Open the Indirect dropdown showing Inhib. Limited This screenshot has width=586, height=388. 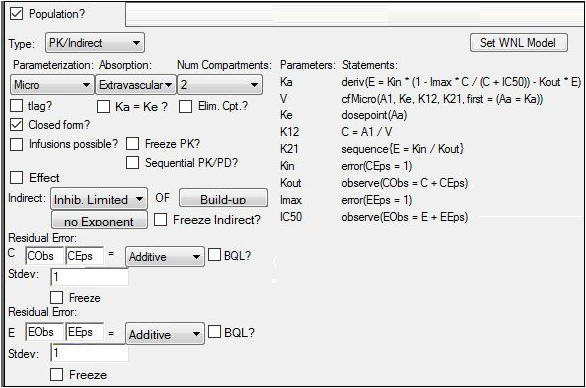99,199
